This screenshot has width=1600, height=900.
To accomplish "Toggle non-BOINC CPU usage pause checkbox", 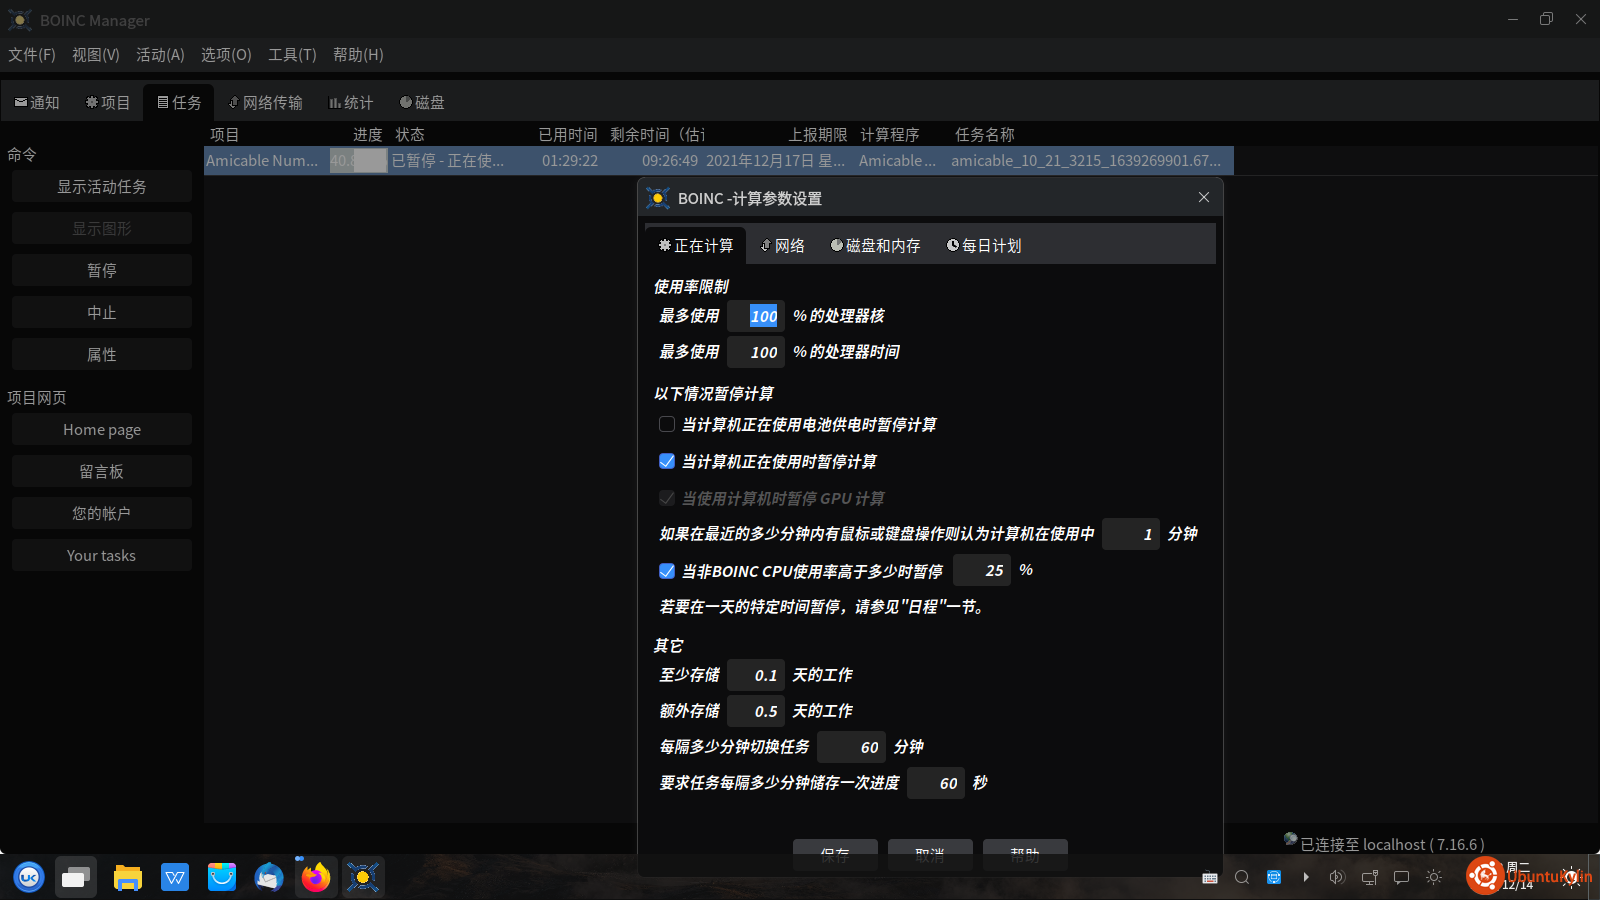I will [667, 571].
